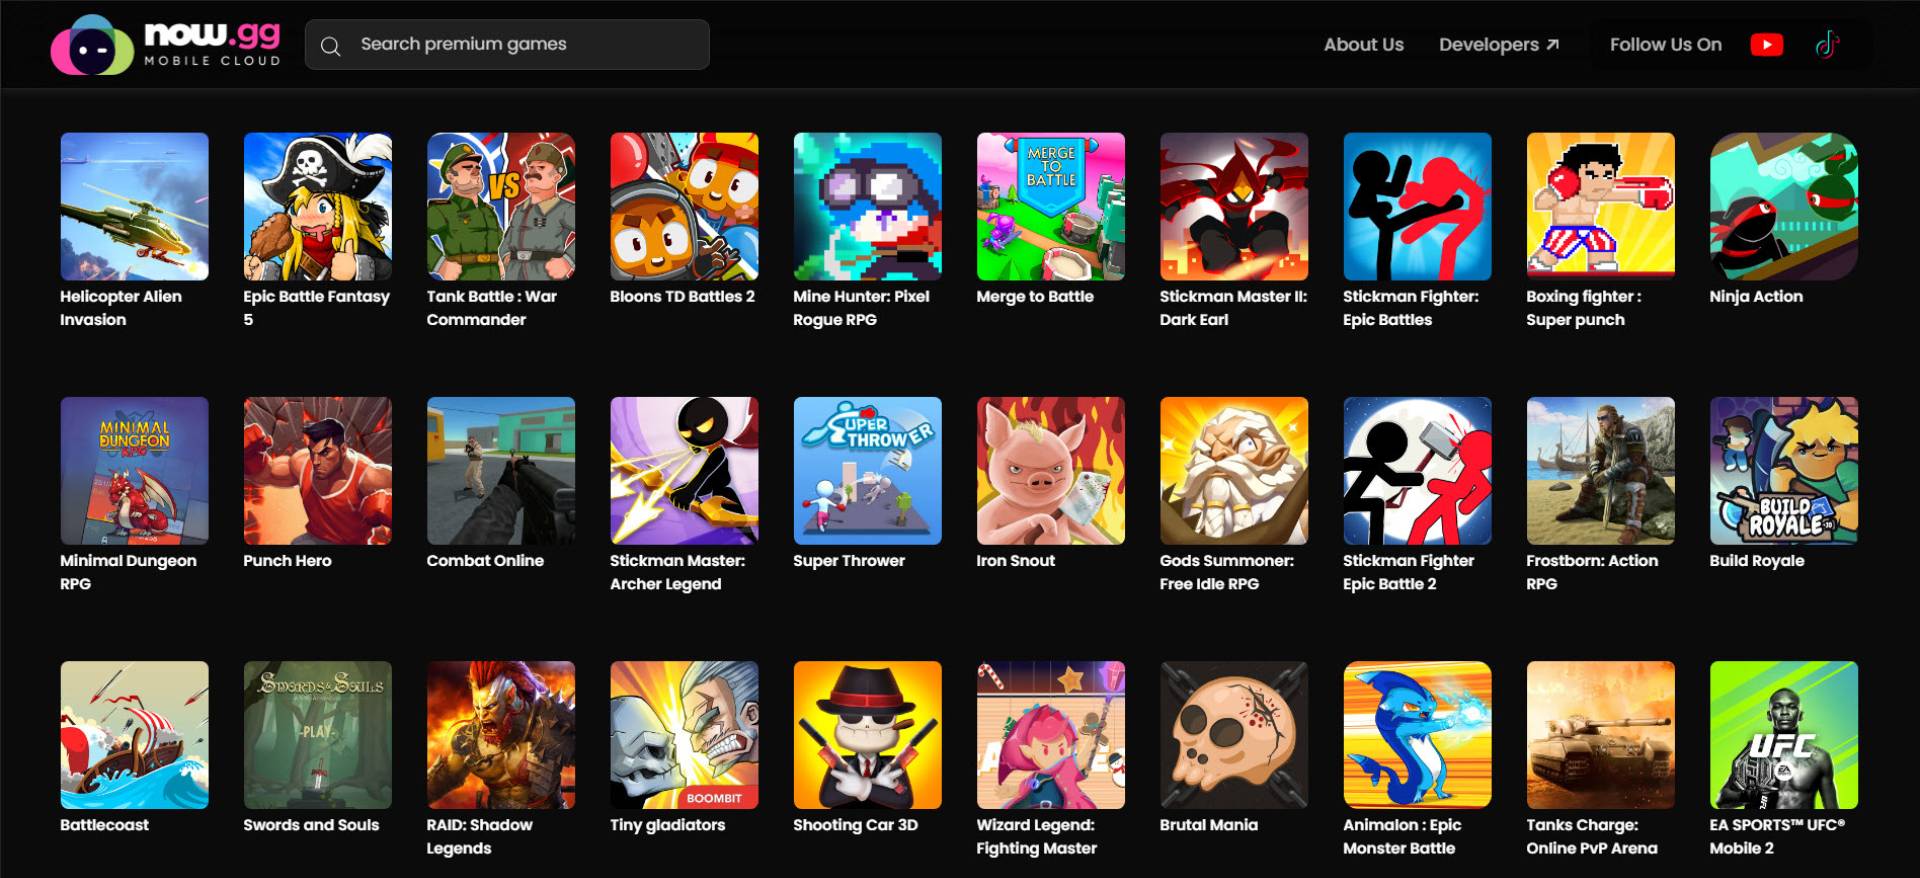Select Wizard Legend Fighting Master thumbnail

1051,735
